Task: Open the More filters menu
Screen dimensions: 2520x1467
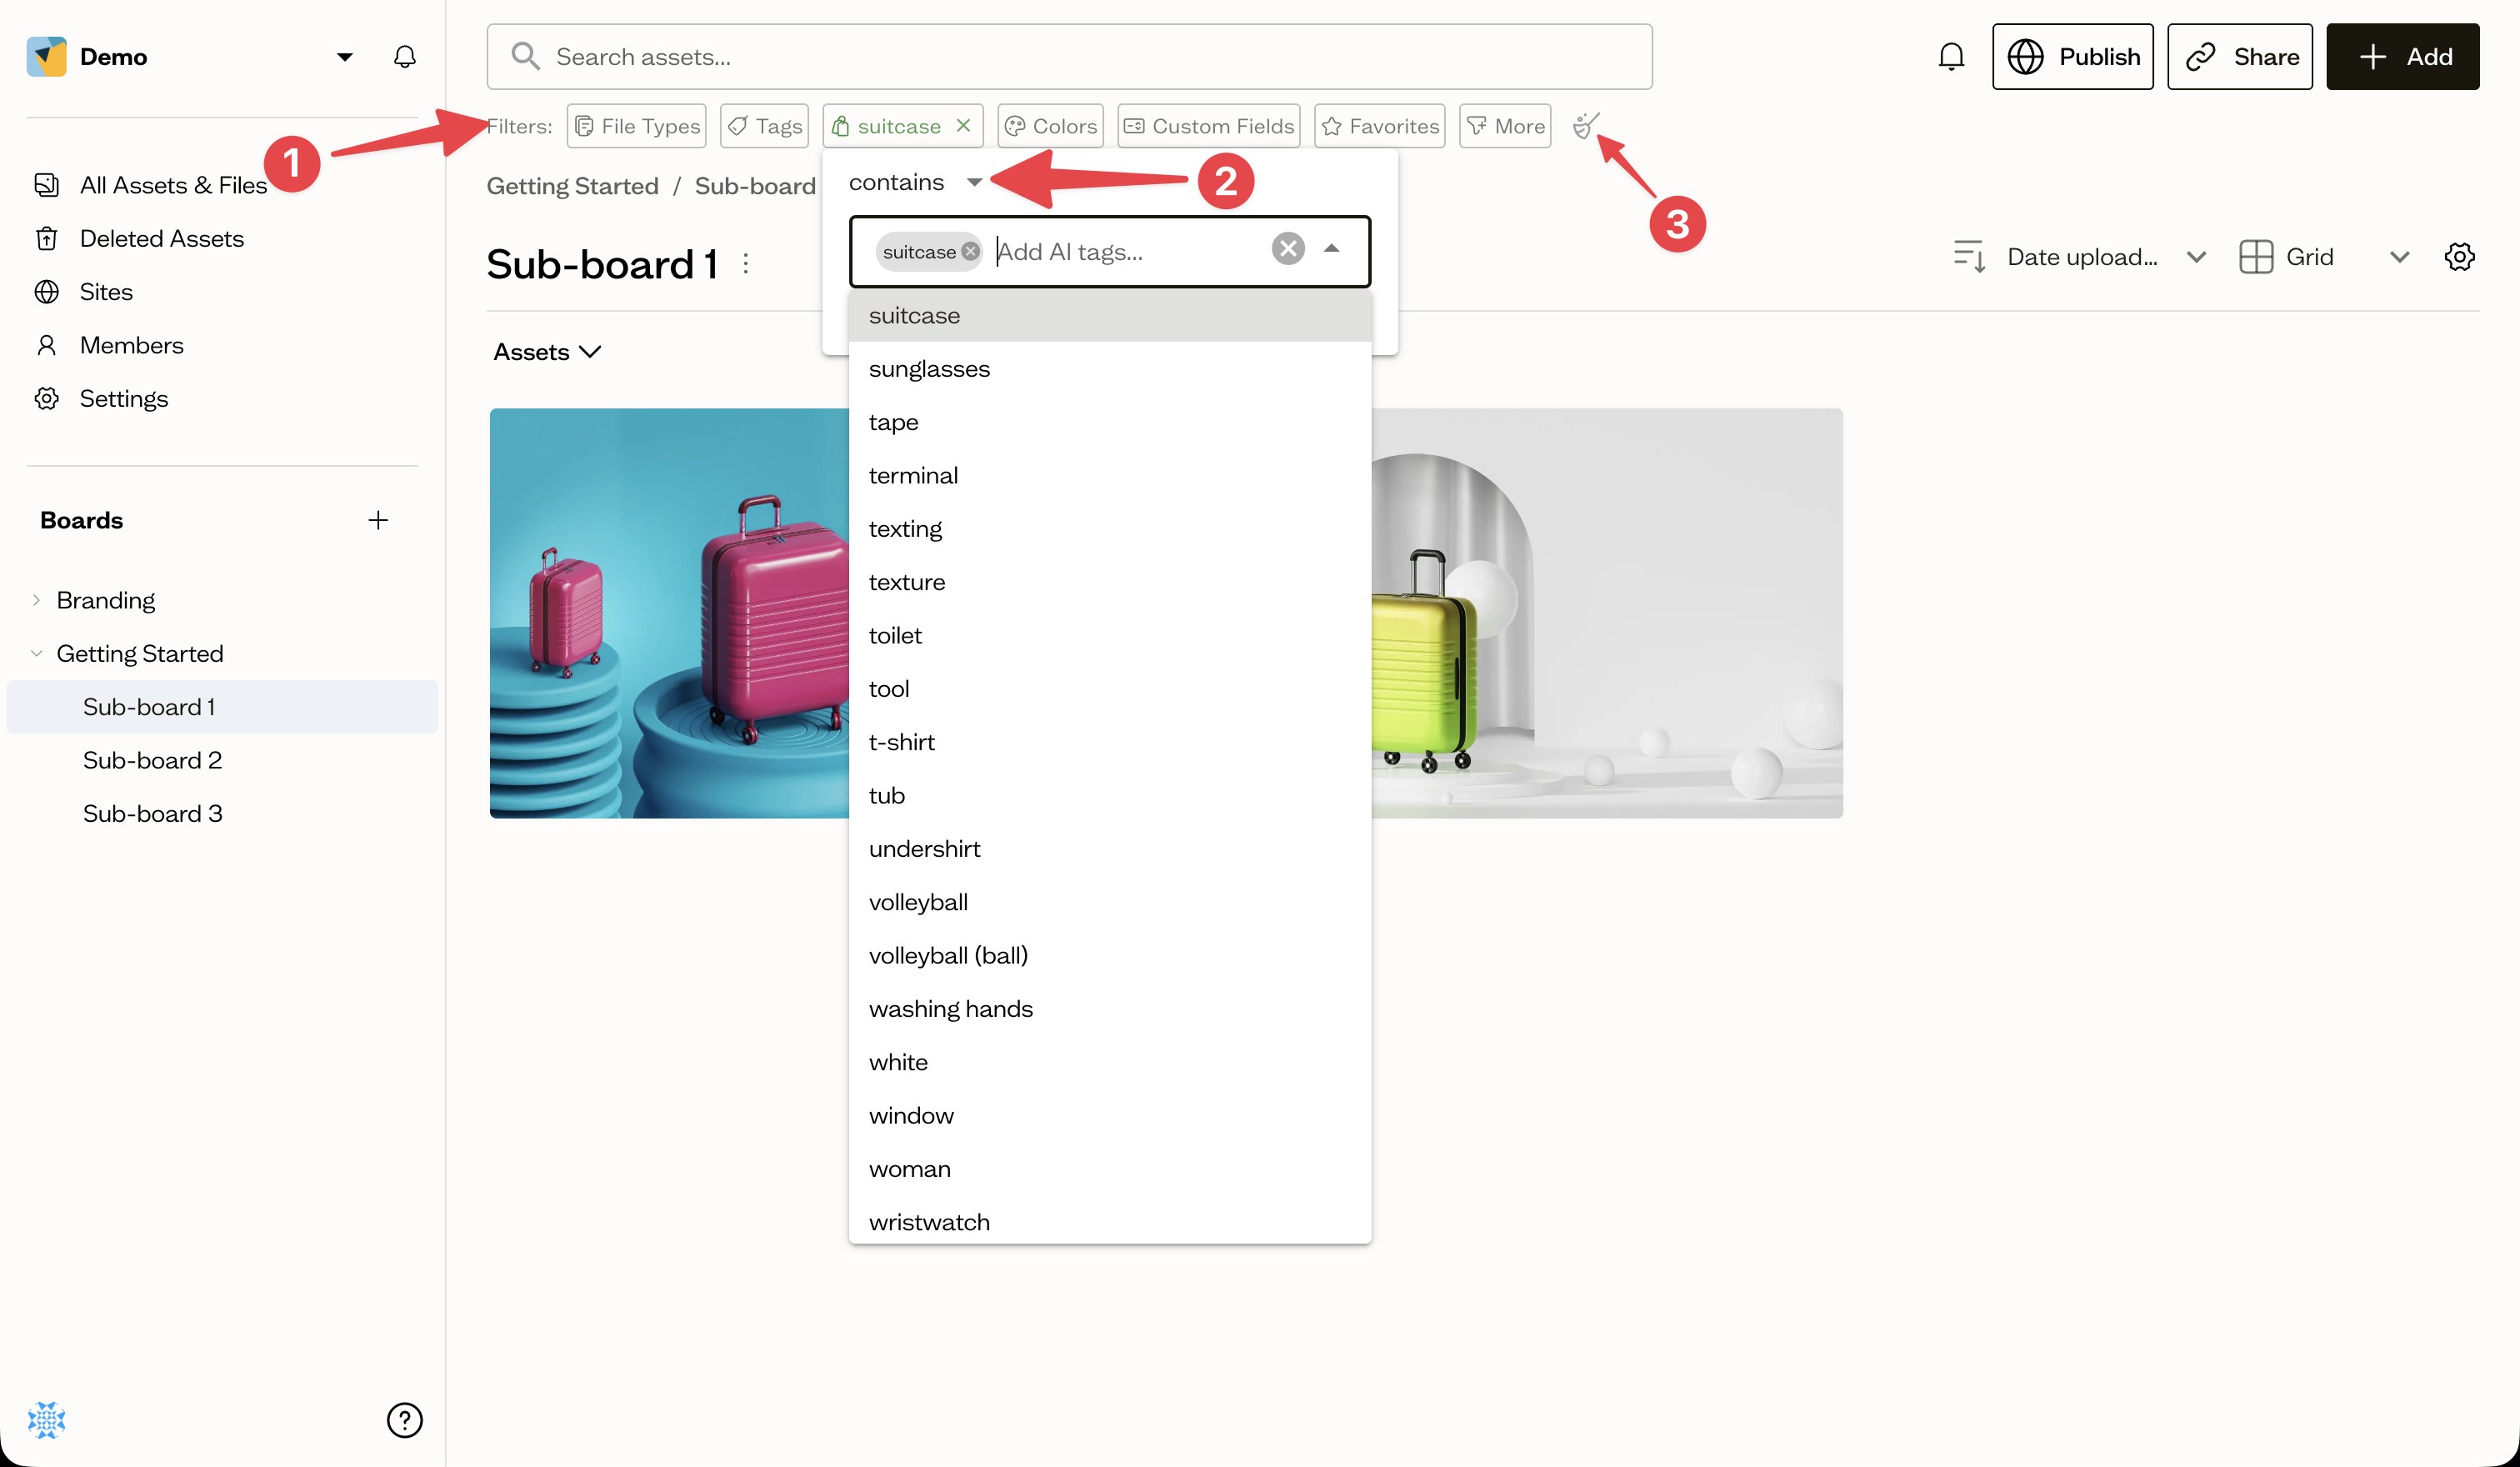Action: [1505, 126]
